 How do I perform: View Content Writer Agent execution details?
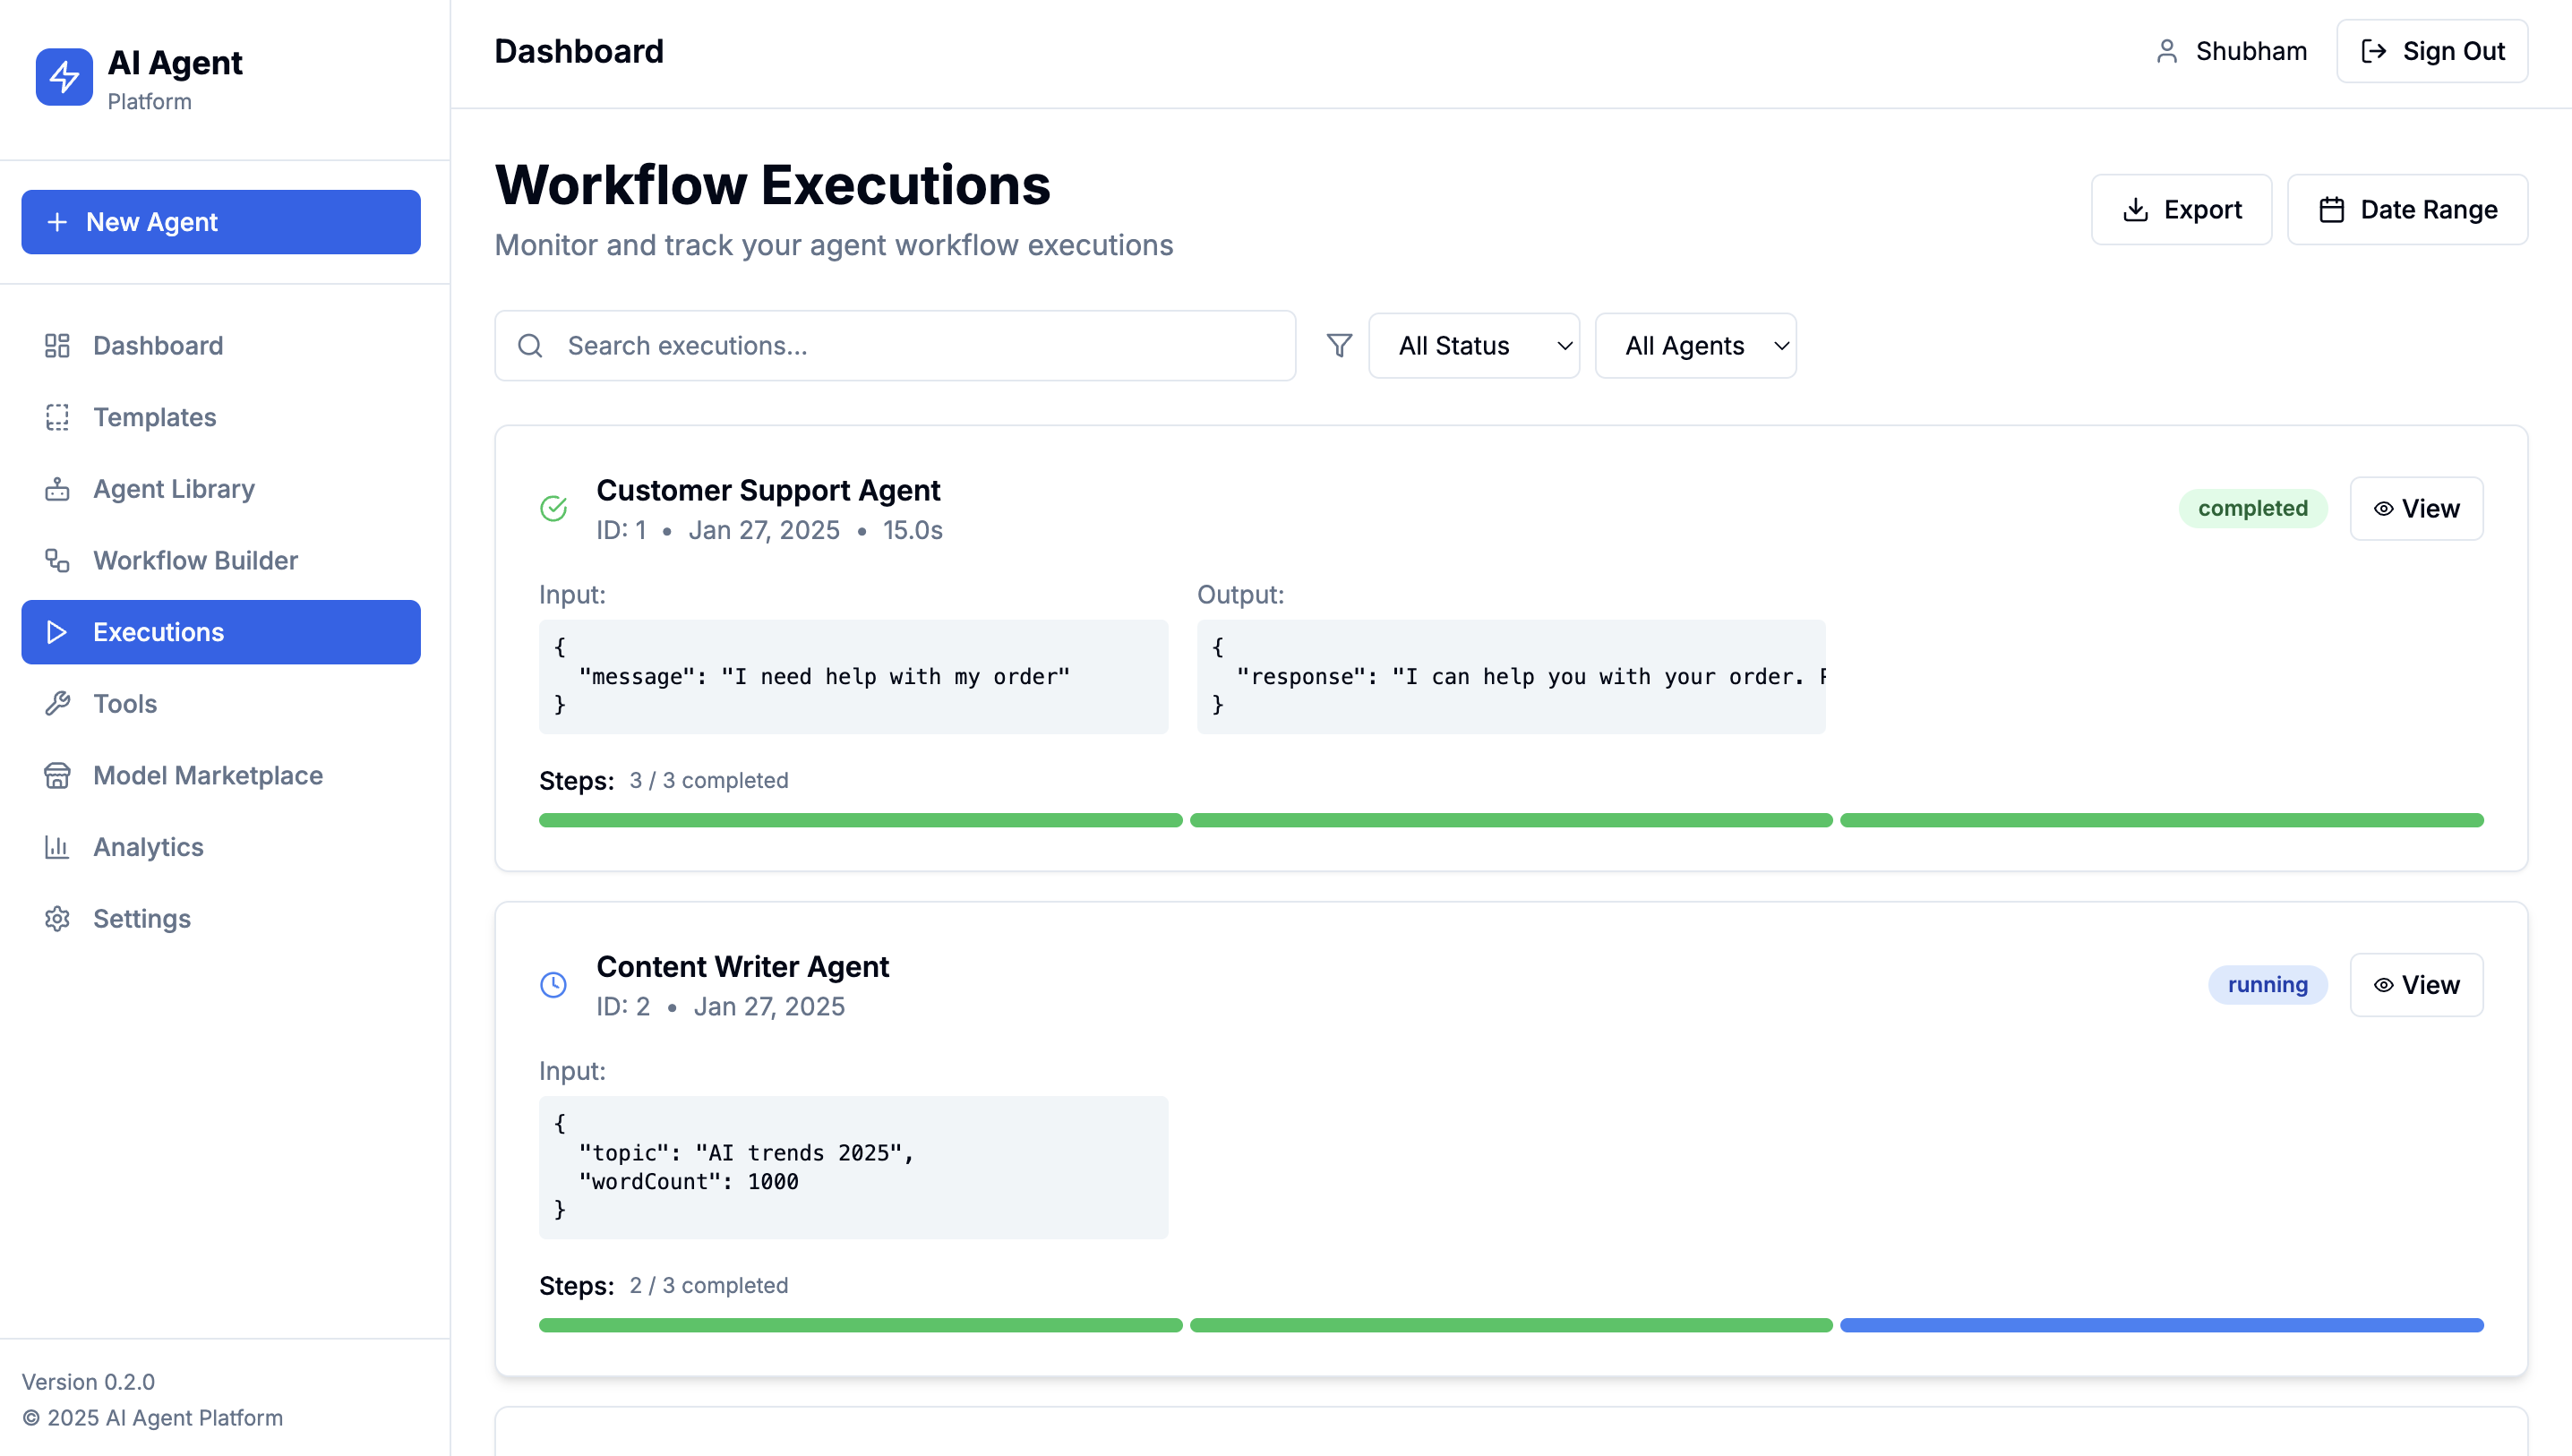point(2415,985)
